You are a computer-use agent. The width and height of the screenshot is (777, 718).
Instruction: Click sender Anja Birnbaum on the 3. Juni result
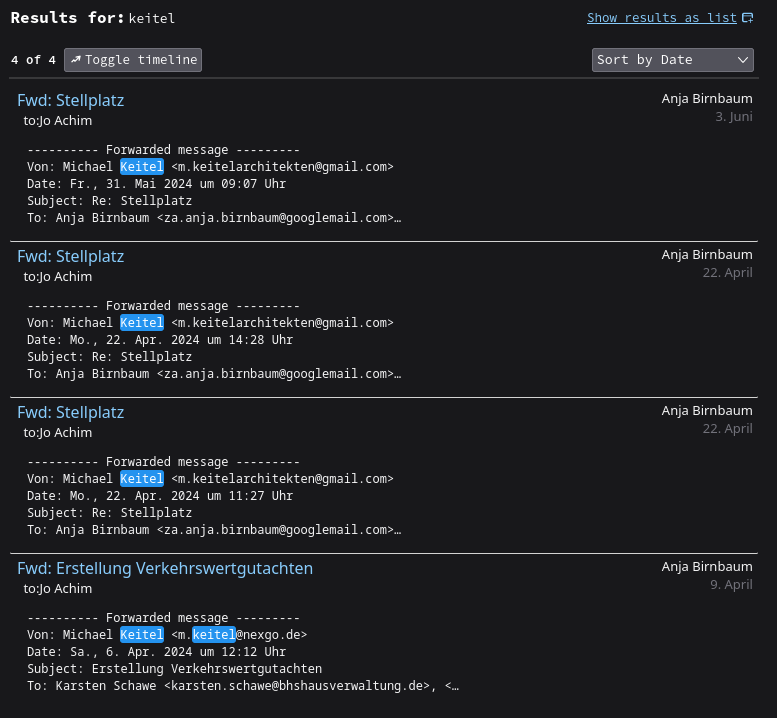coord(706,98)
